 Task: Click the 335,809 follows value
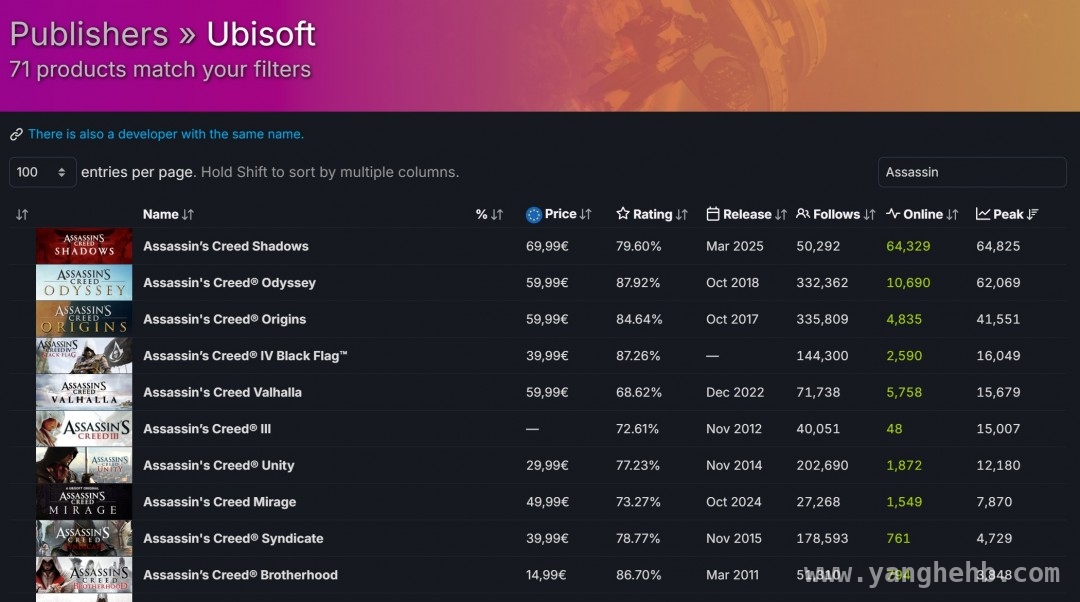pyautogui.click(x=822, y=319)
